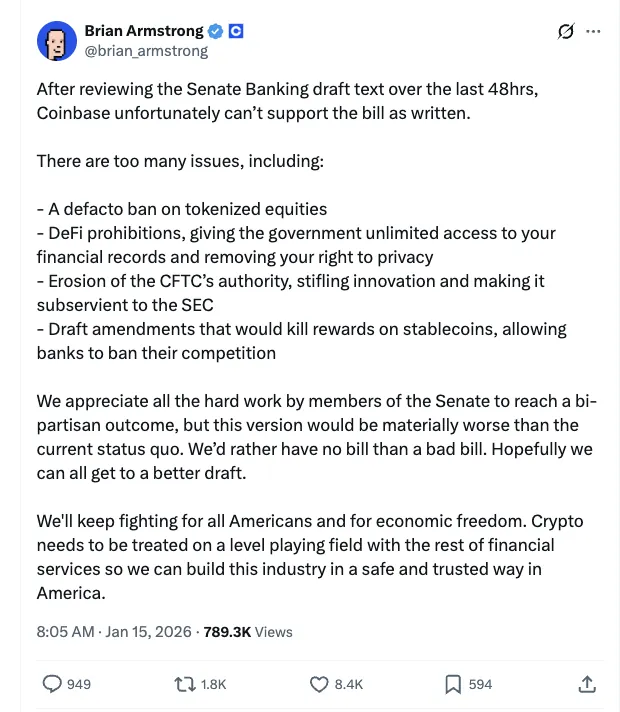The image size is (620, 712).
Task: Click the 1.8K reposts count
Action: (x=213, y=684)
